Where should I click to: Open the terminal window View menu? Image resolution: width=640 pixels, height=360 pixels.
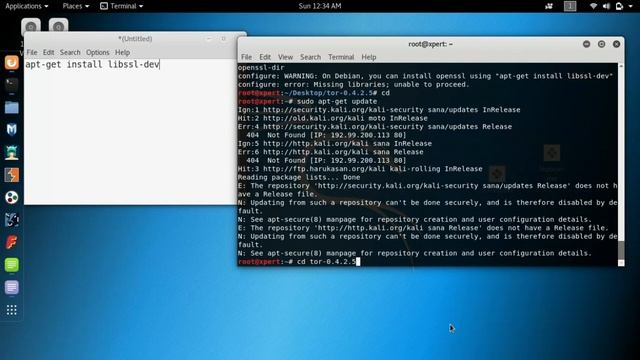(x=285, y=57)
